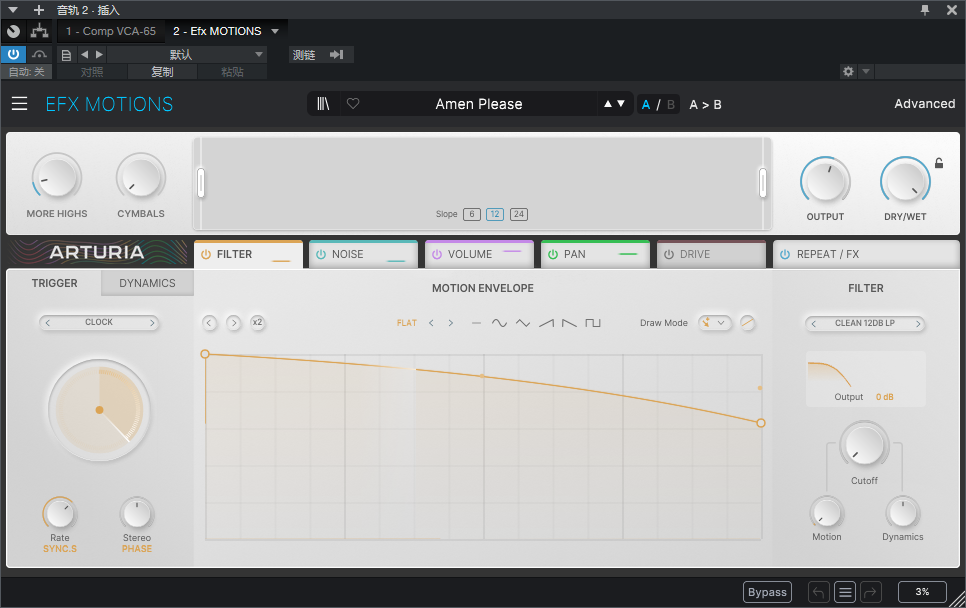This screenshot has width=966, height=608.
Task: Open the edit history list icon
Action: pyautogui.click(x=845, y=593)
